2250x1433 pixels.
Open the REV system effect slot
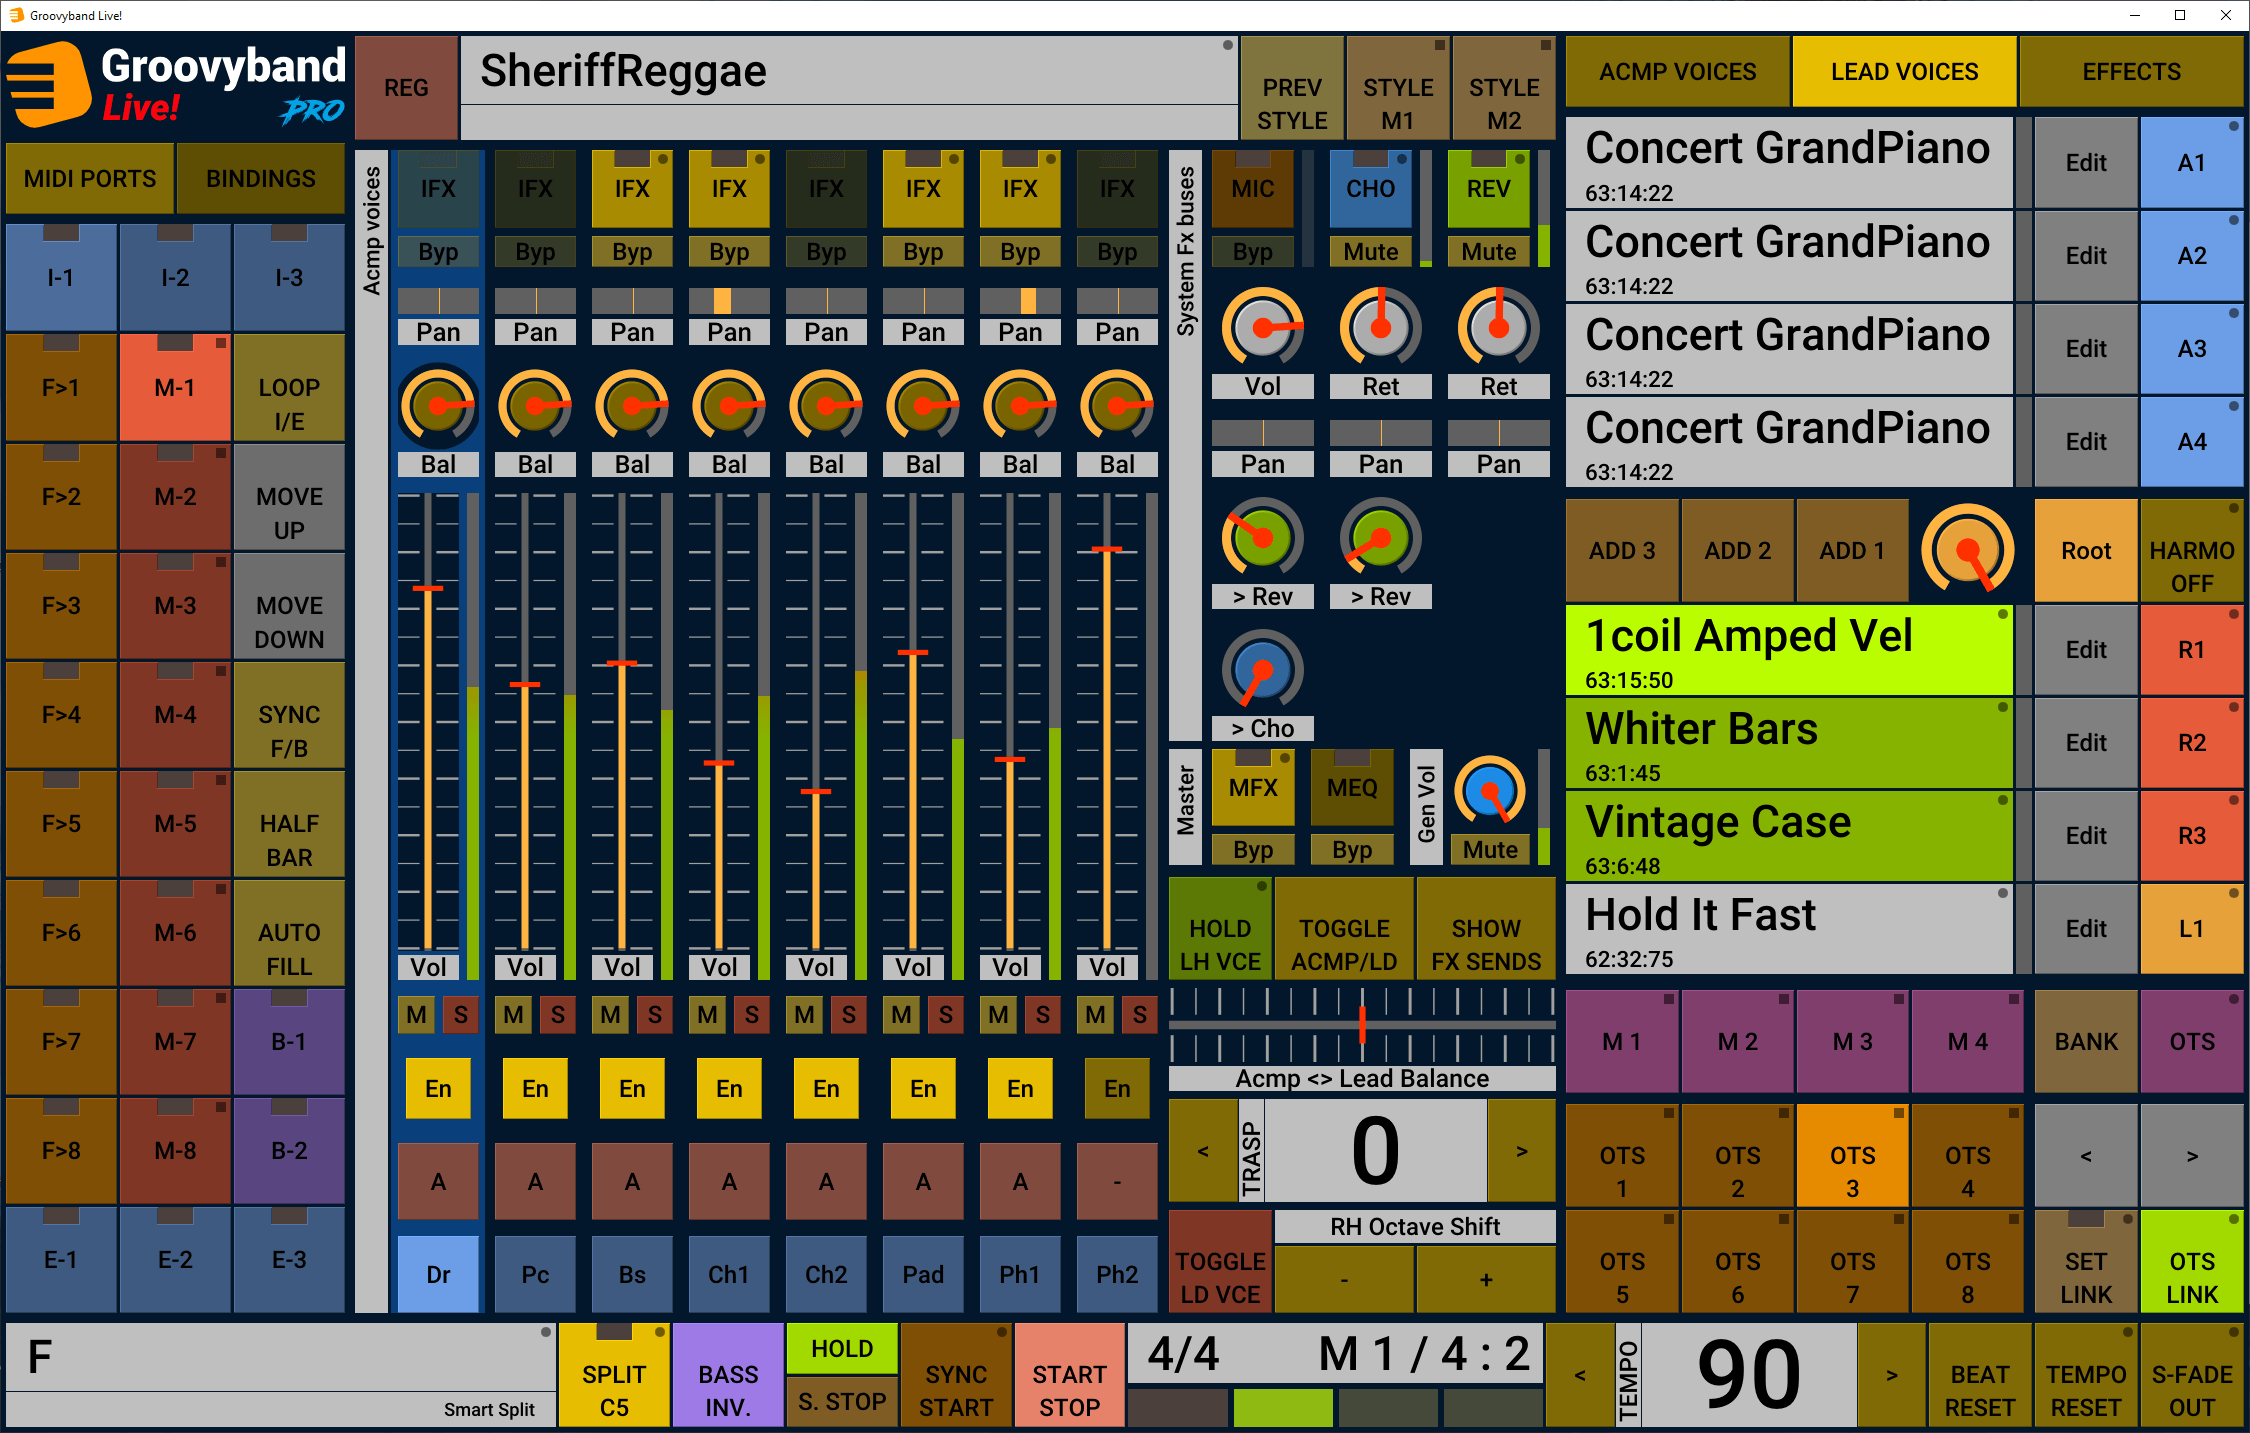point(1488,188)
